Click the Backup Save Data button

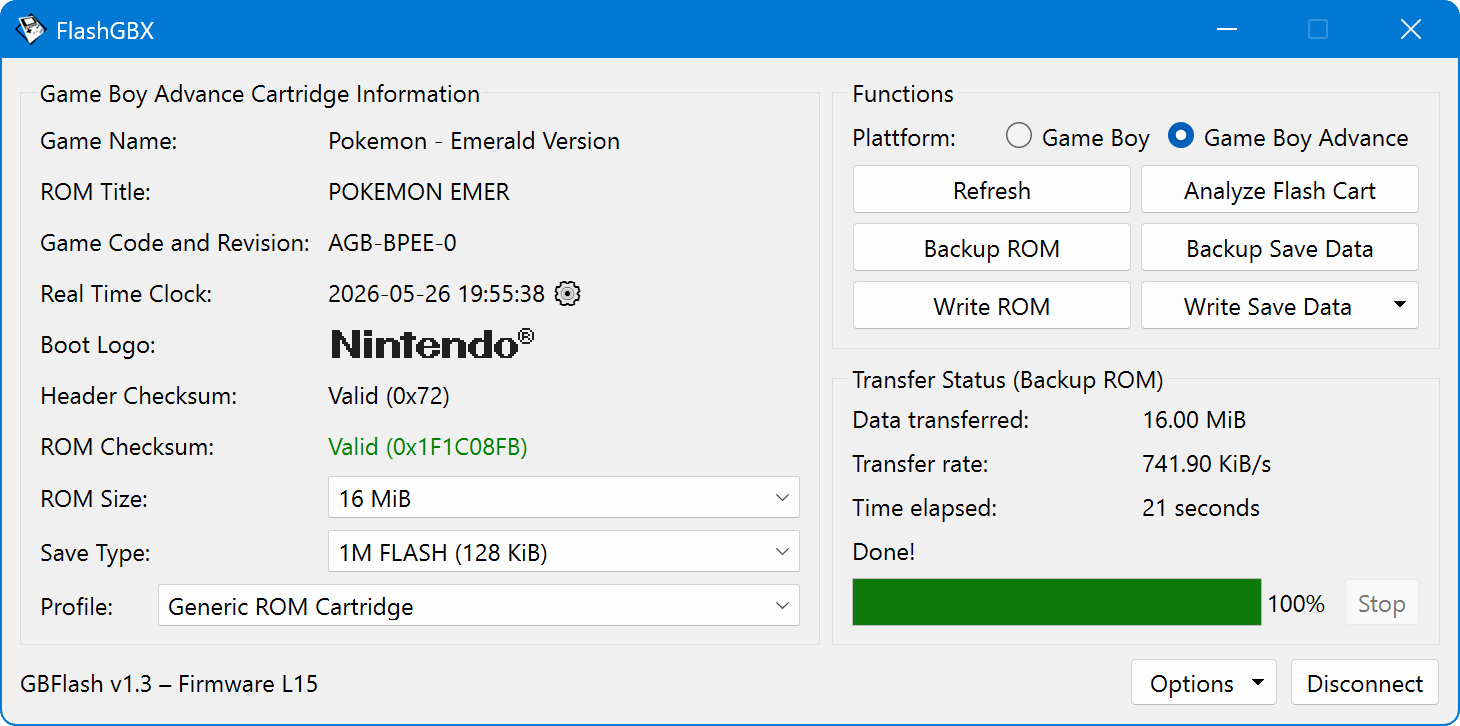pyautogui.click(x=1280, y=248)
